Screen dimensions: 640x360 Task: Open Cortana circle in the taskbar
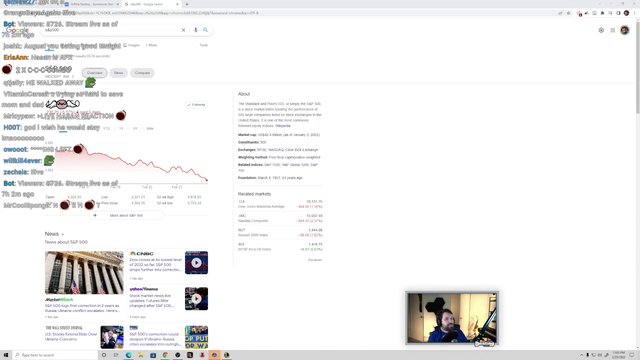pyautogui.click(x=104, y=355)
